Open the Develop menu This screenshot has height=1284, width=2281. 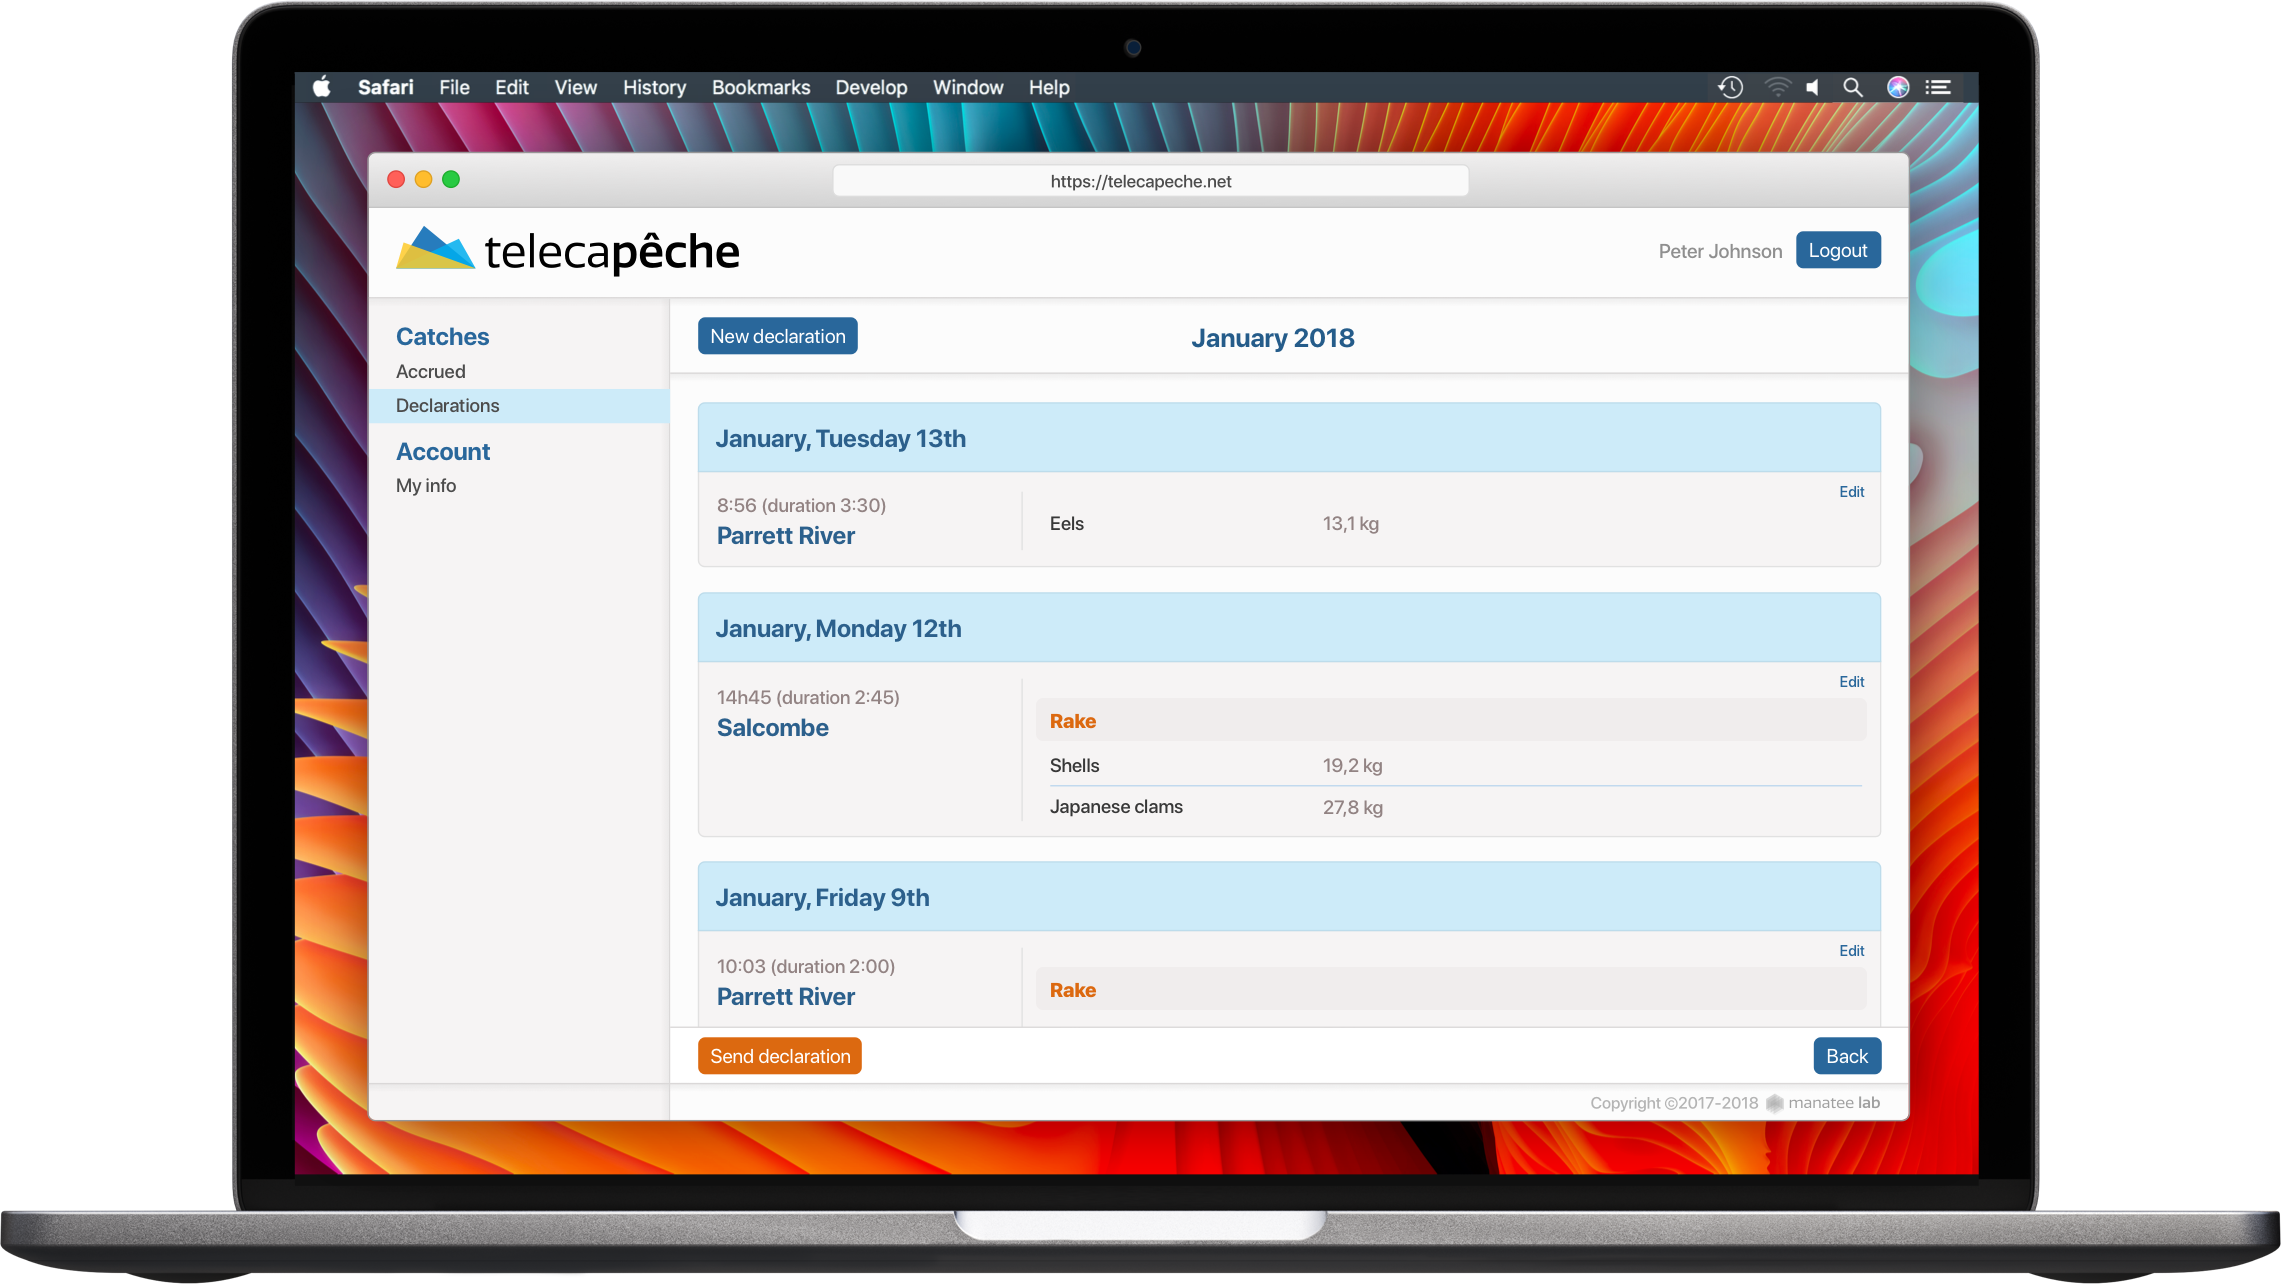coord(871,87)
